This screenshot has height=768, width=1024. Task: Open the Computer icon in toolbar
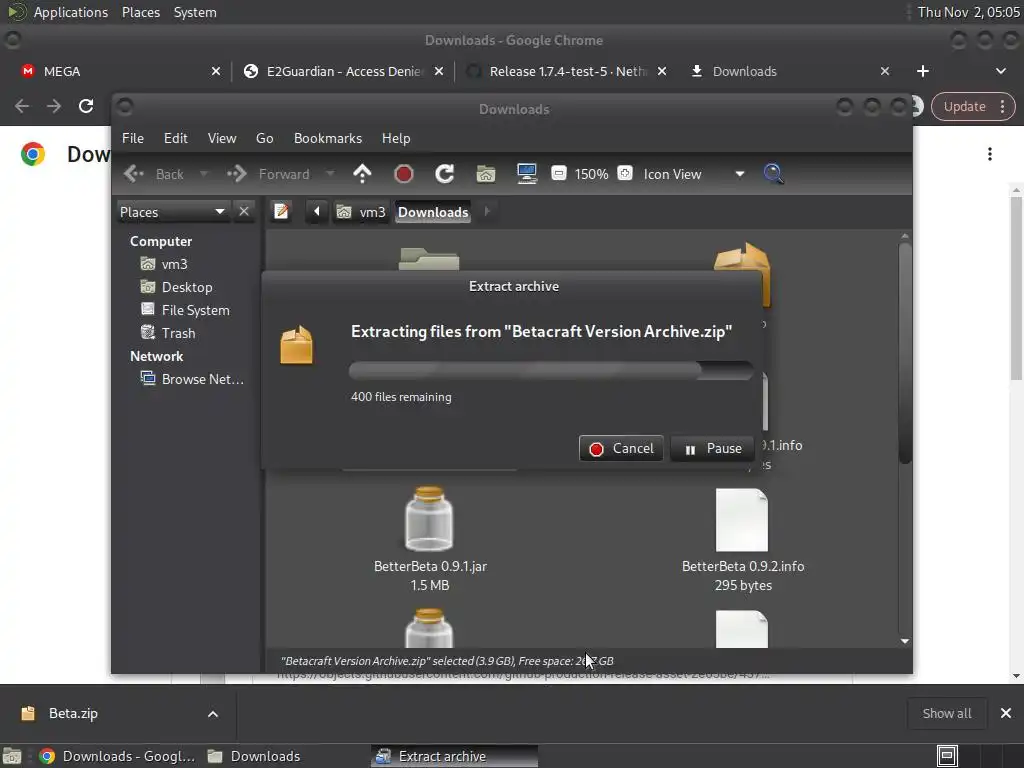click(x=526, y=174)
